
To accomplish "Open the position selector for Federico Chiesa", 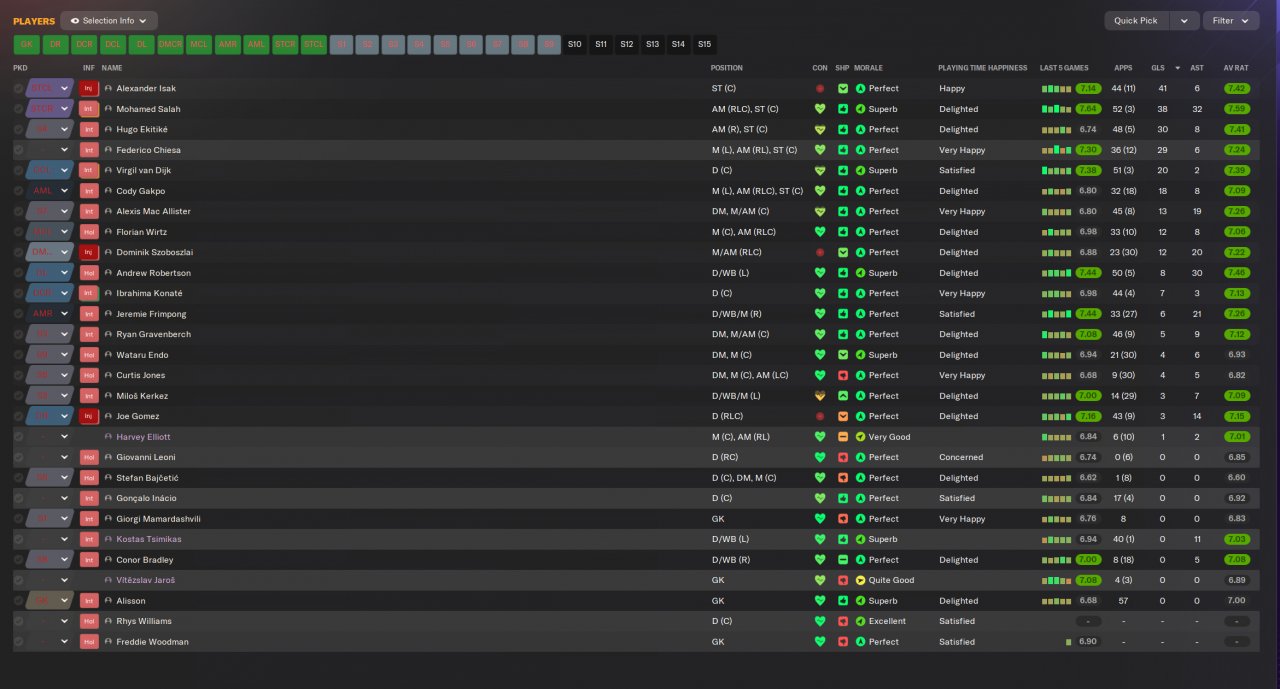I will click(50, 150).
